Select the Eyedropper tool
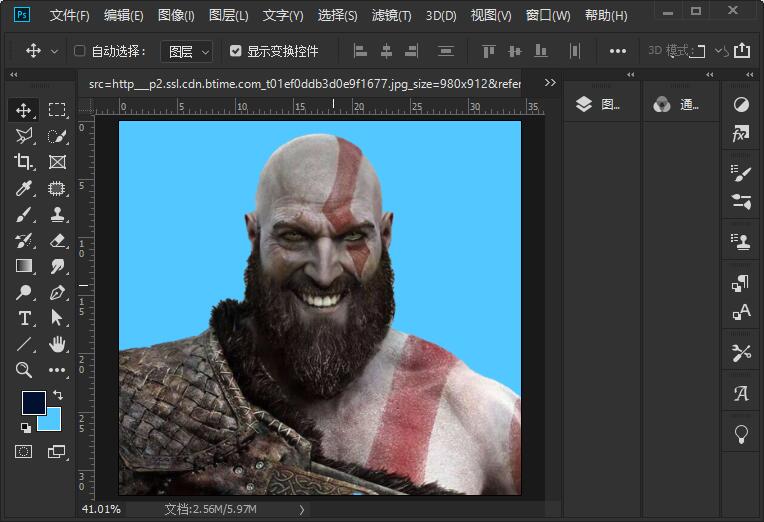The image size is (764, 522). tap(23, 188)
